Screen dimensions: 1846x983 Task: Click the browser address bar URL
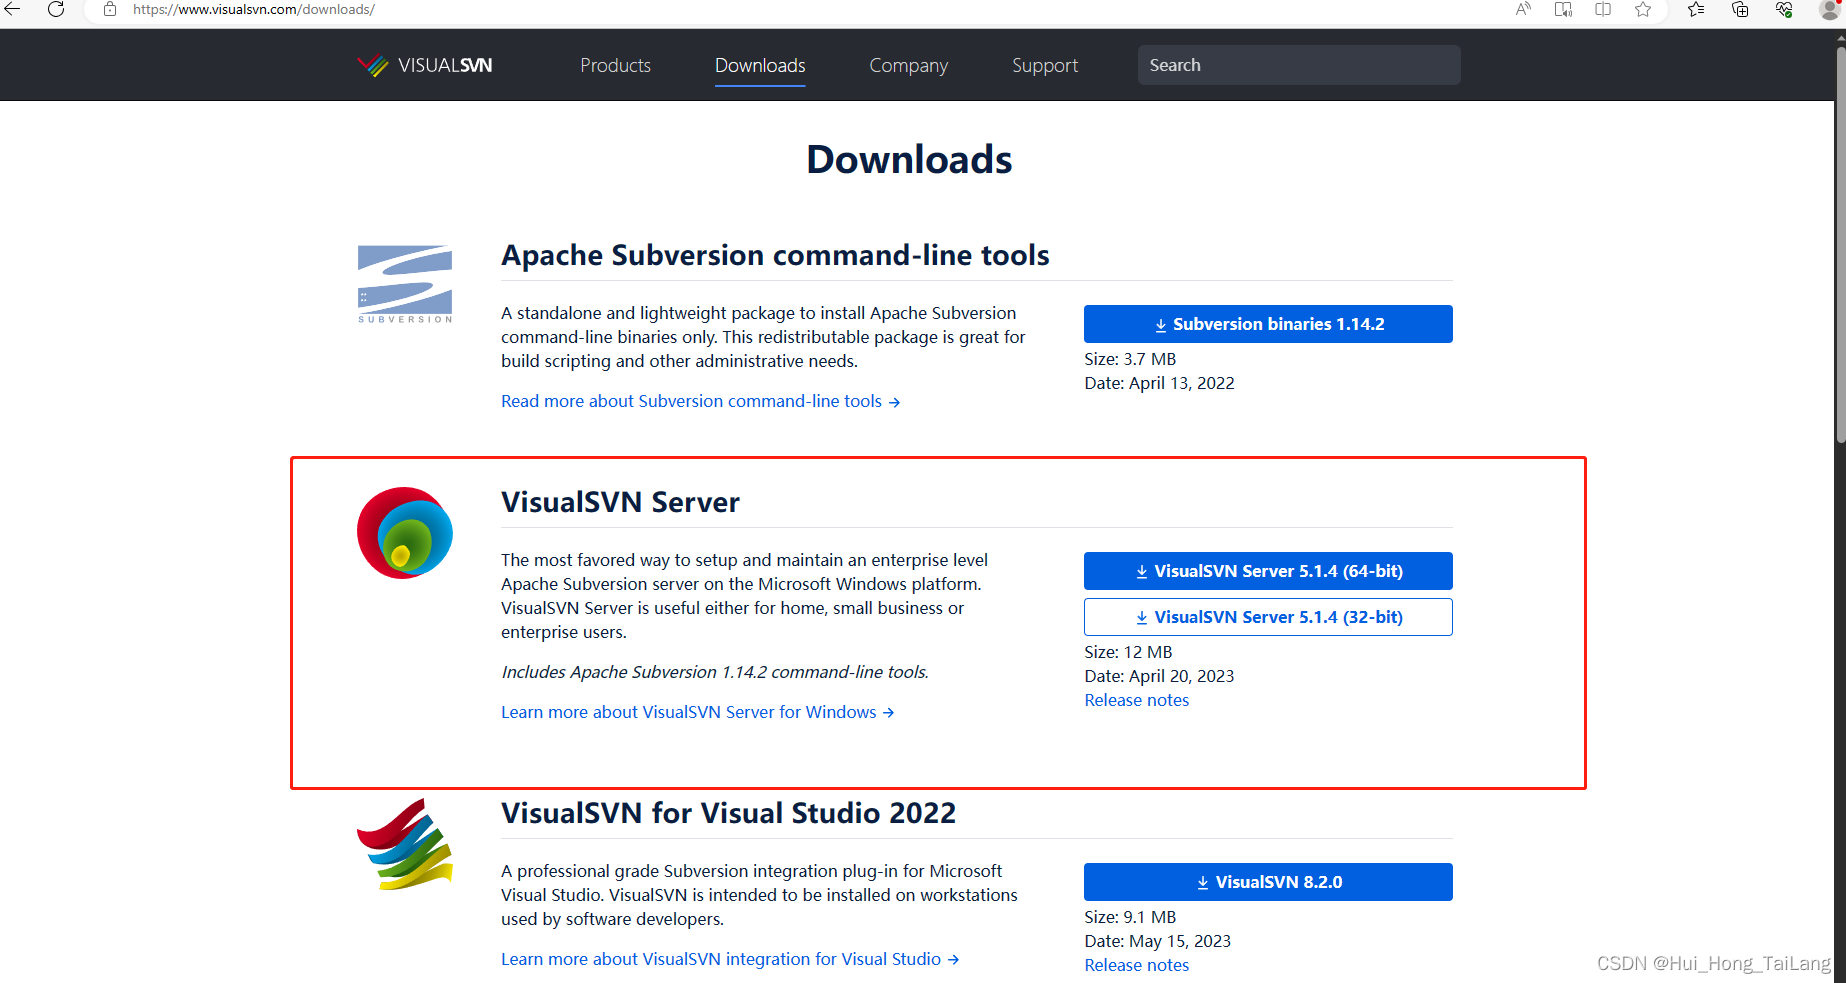(254, 9)
